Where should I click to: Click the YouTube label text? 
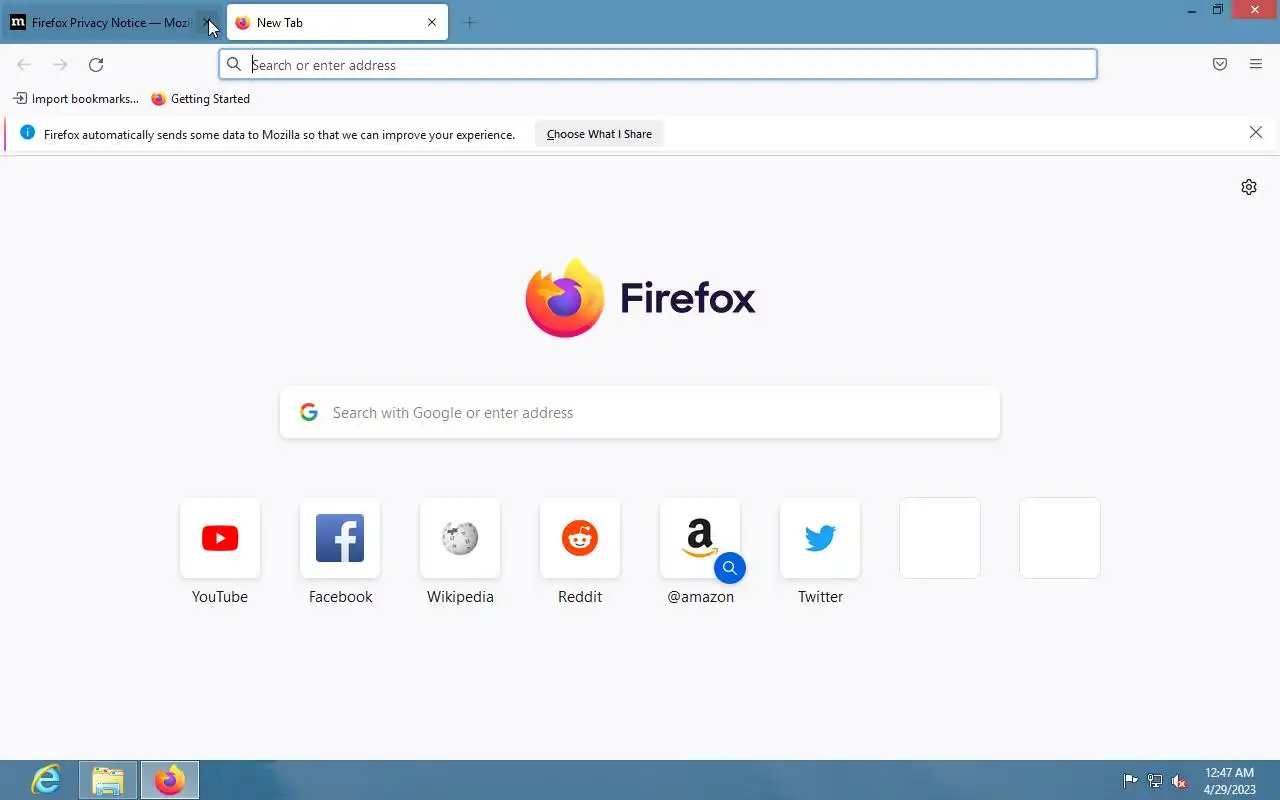[x=220, y=597]
